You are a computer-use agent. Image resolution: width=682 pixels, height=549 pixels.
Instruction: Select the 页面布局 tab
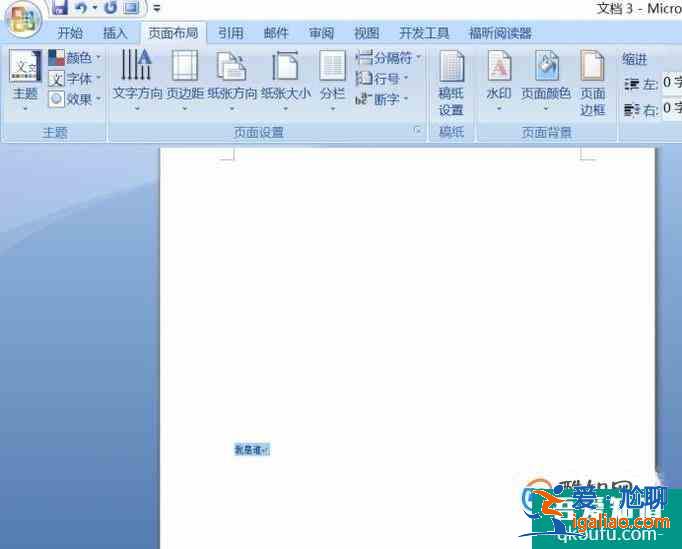click(173, 33)
